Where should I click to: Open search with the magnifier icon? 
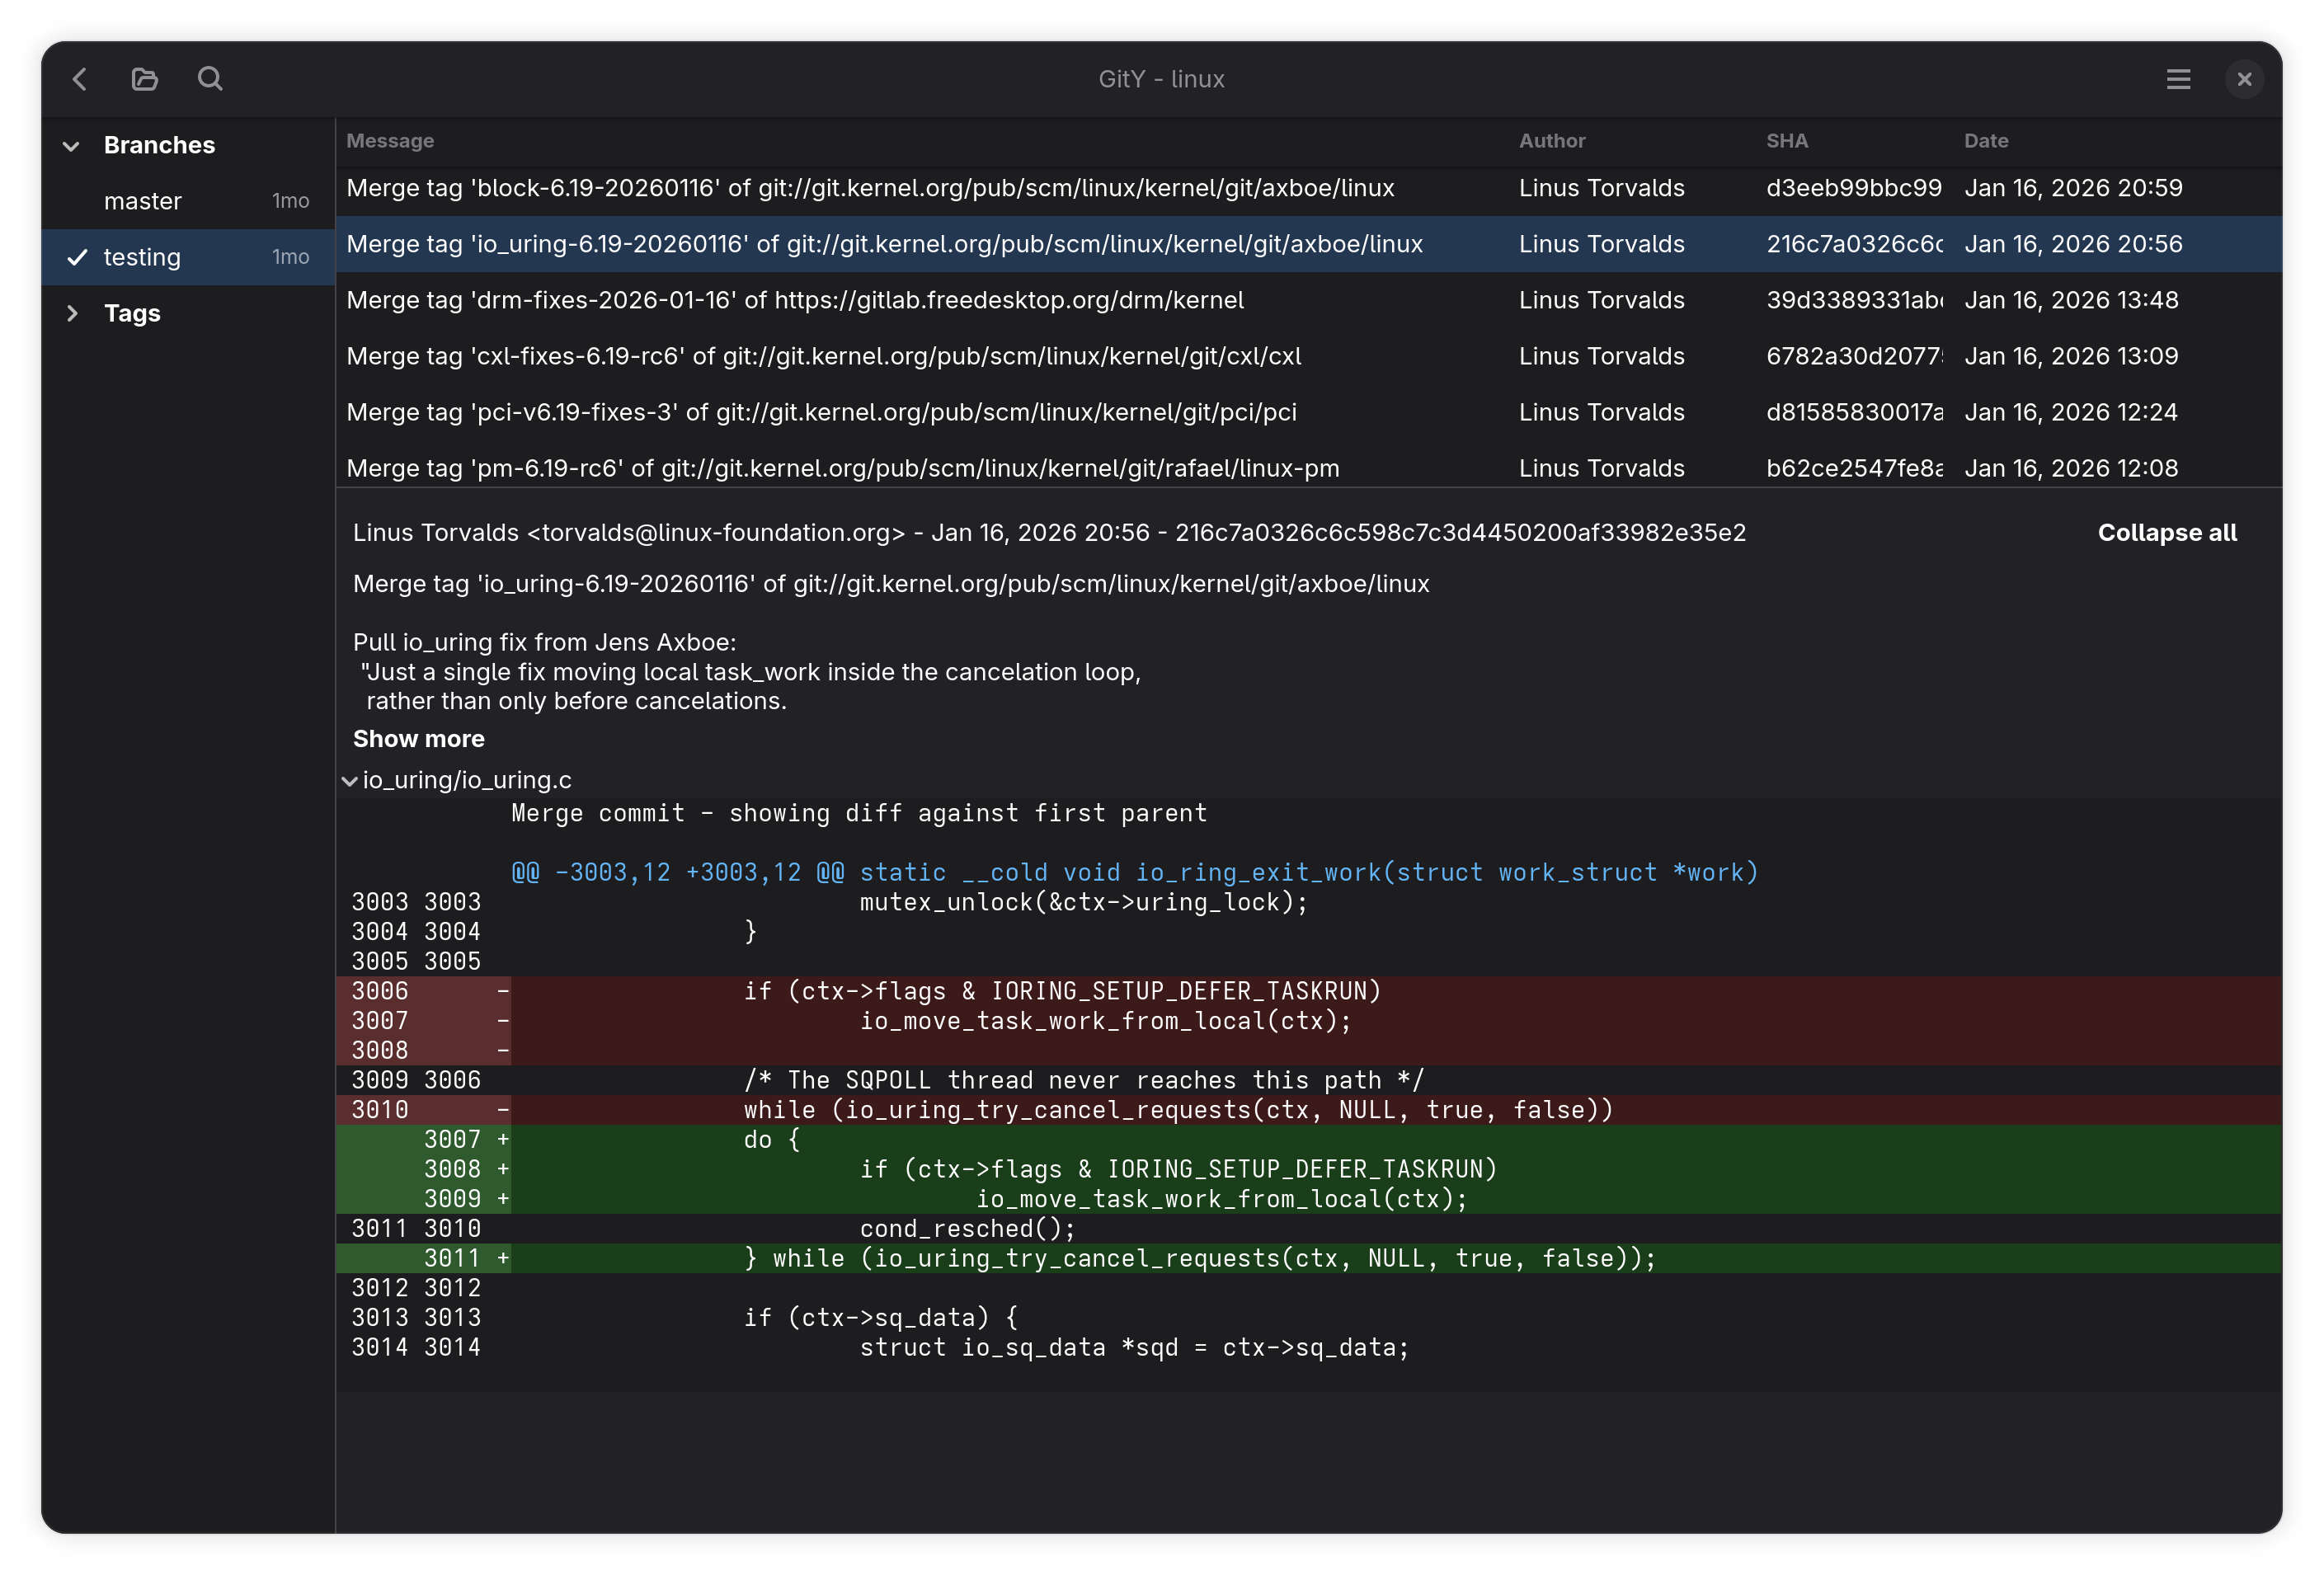click(x=210, y=79)
